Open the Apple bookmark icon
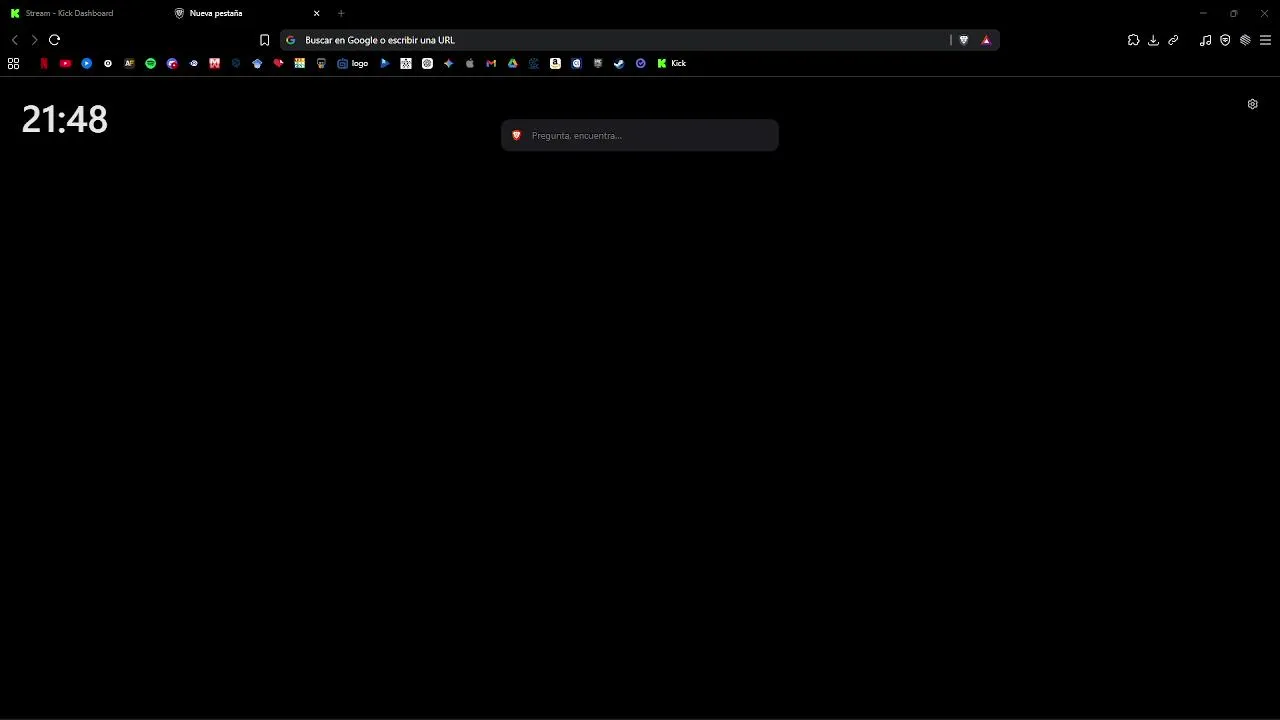1280x720 pixels. coord(470,63)
